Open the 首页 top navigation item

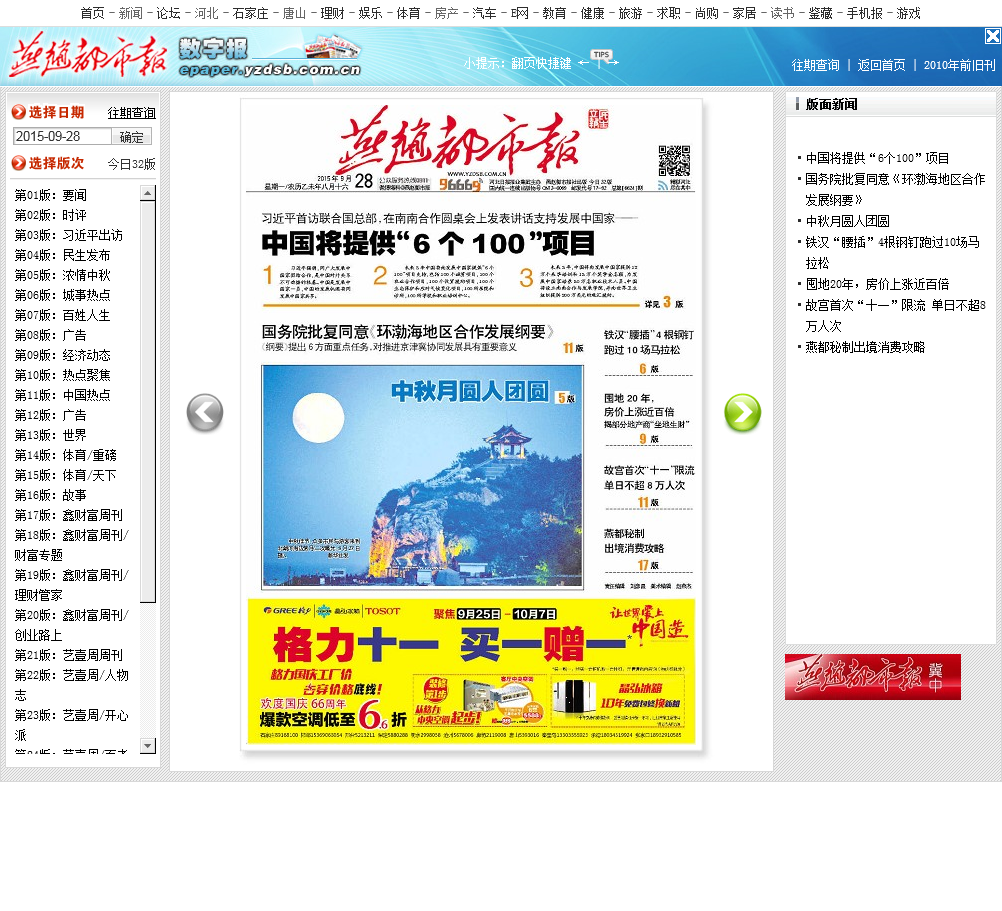92,13
